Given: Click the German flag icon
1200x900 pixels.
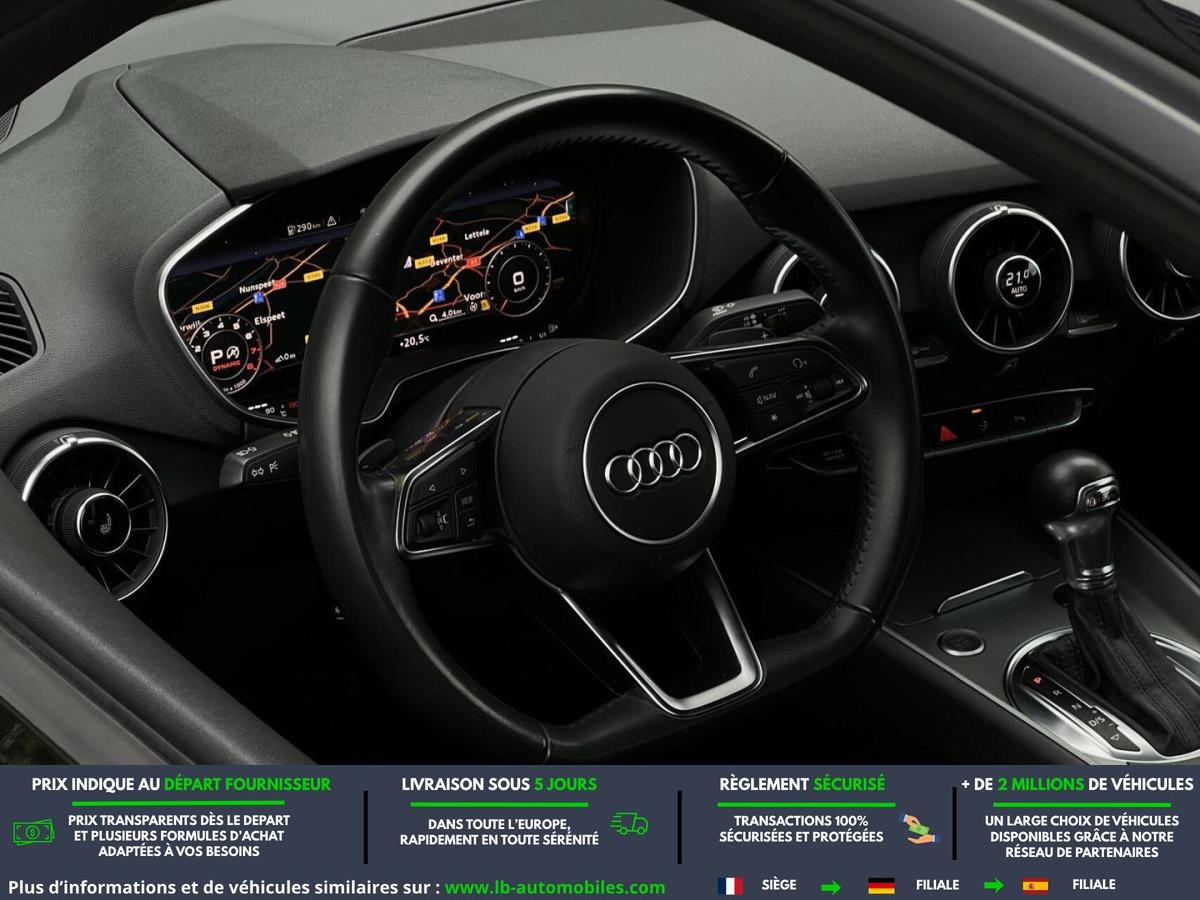Looking at the screenshot, I should [881, 886].
